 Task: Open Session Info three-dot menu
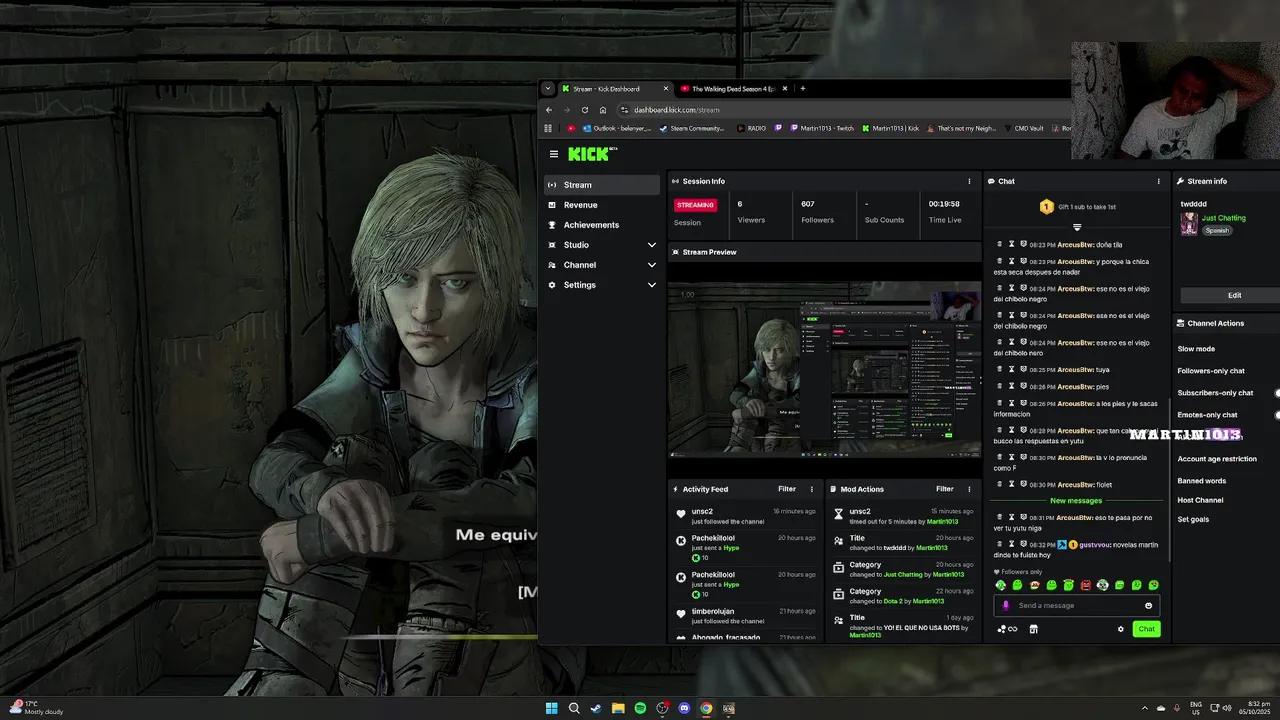pos(969,181)
